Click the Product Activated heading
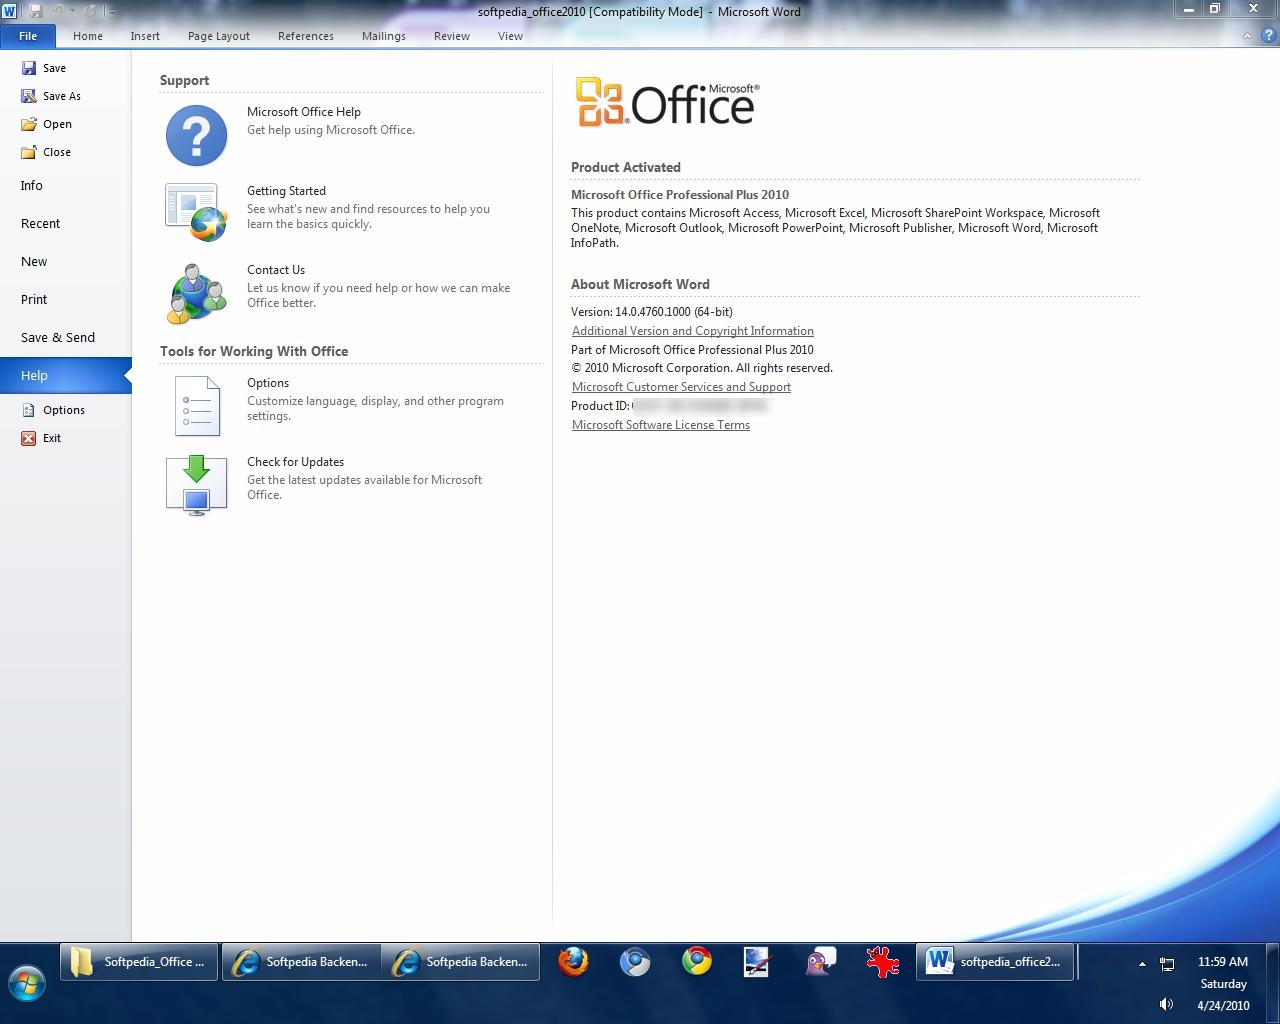Viewport: 1280px width, 1024px height. click(x=626, y=167)
